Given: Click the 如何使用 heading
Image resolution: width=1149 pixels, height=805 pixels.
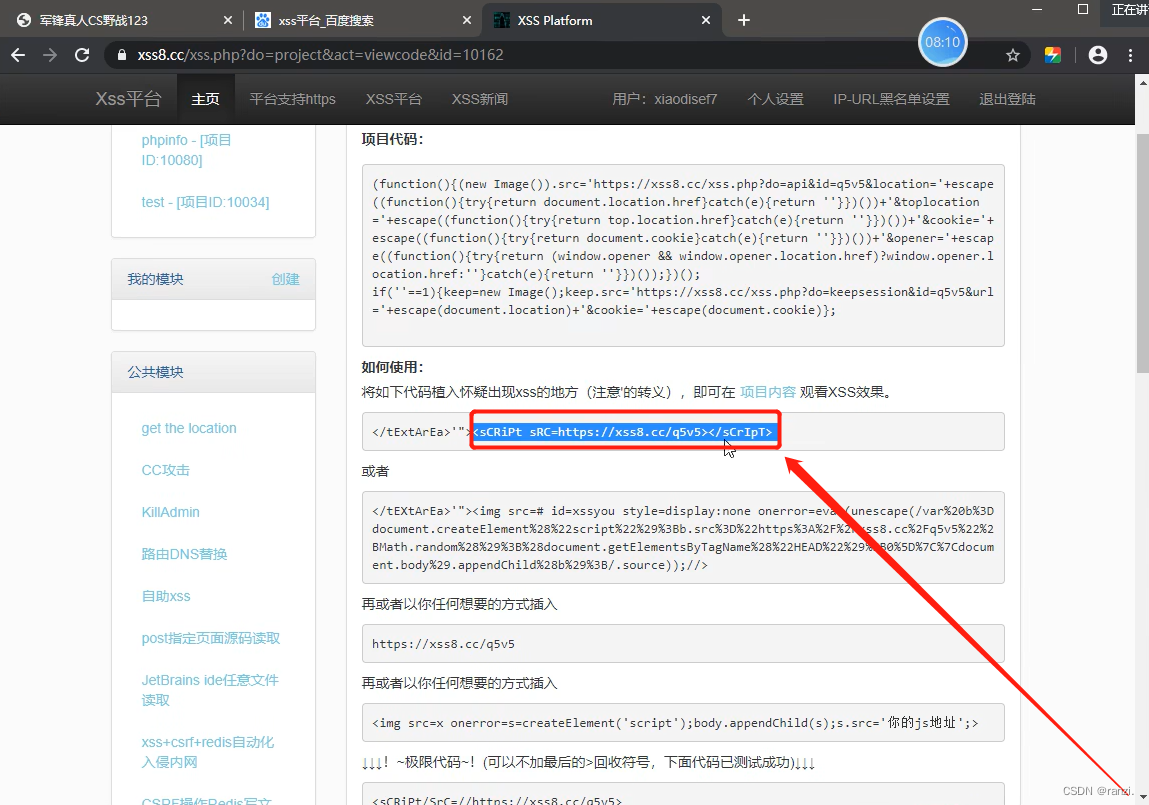Looking at the screenshot, I should pos(393,367).
